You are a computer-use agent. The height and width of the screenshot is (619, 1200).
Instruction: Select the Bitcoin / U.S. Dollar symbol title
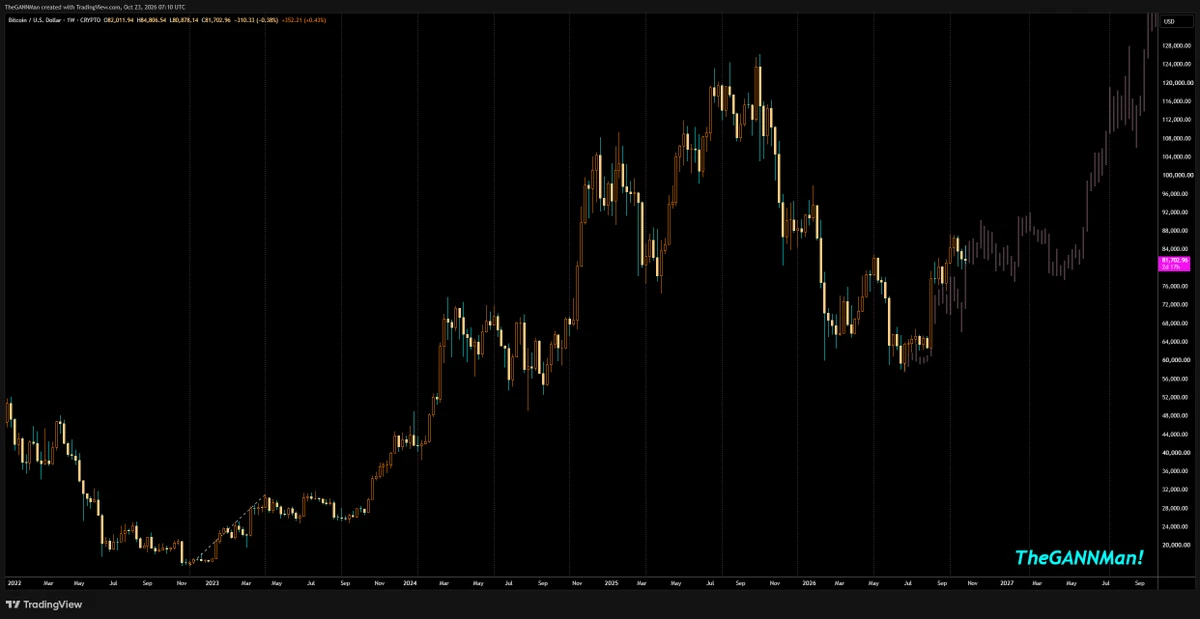point(35,21)
